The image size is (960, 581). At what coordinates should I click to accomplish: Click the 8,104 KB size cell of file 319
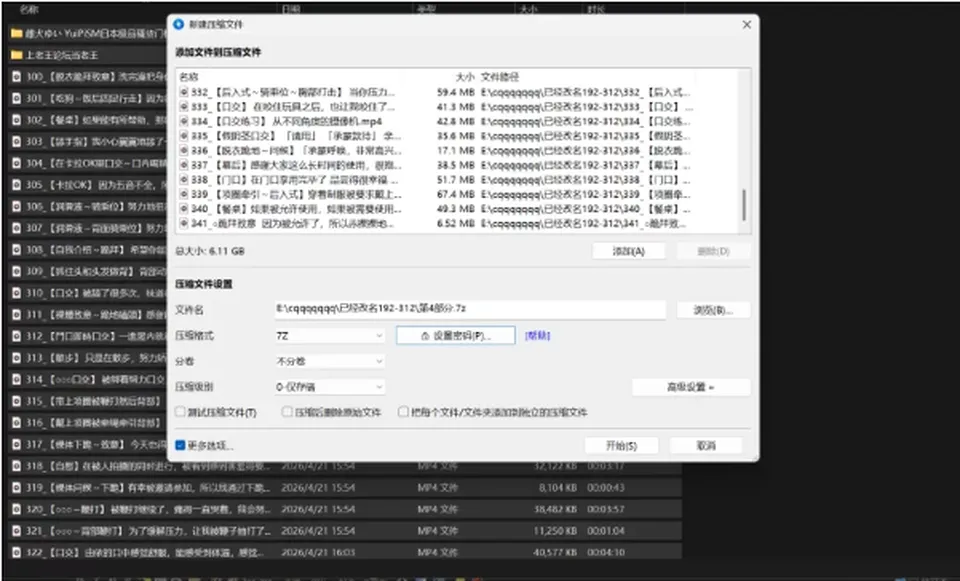click(557, 488)
